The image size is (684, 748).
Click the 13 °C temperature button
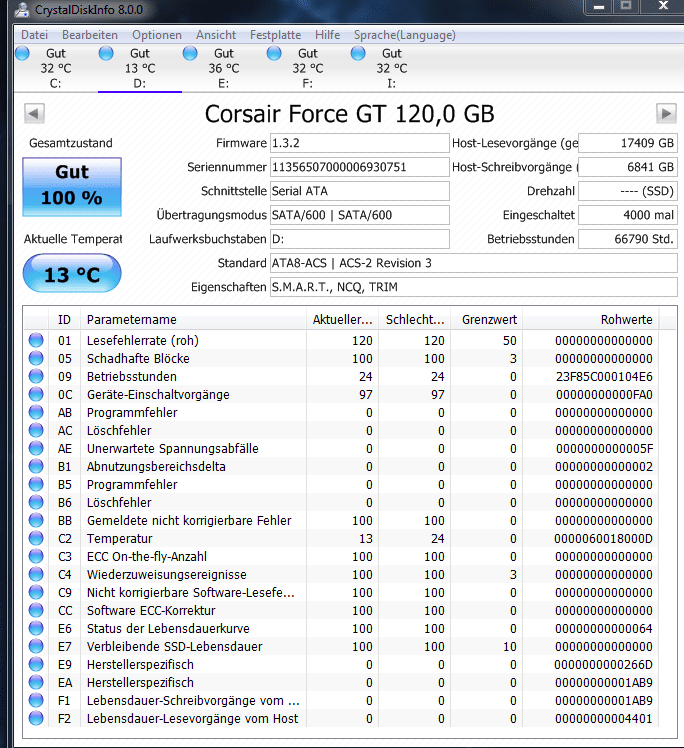point(72,273)
